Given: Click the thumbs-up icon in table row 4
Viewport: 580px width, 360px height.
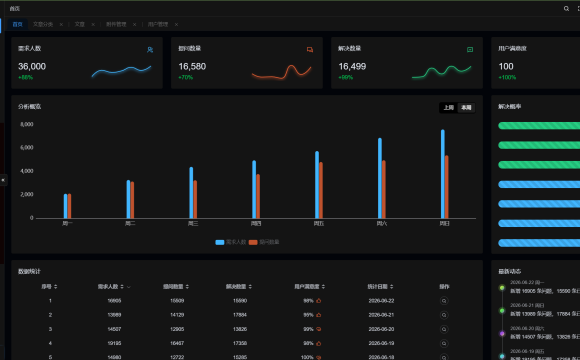Looking at the screenshot, I should [318, 343].
